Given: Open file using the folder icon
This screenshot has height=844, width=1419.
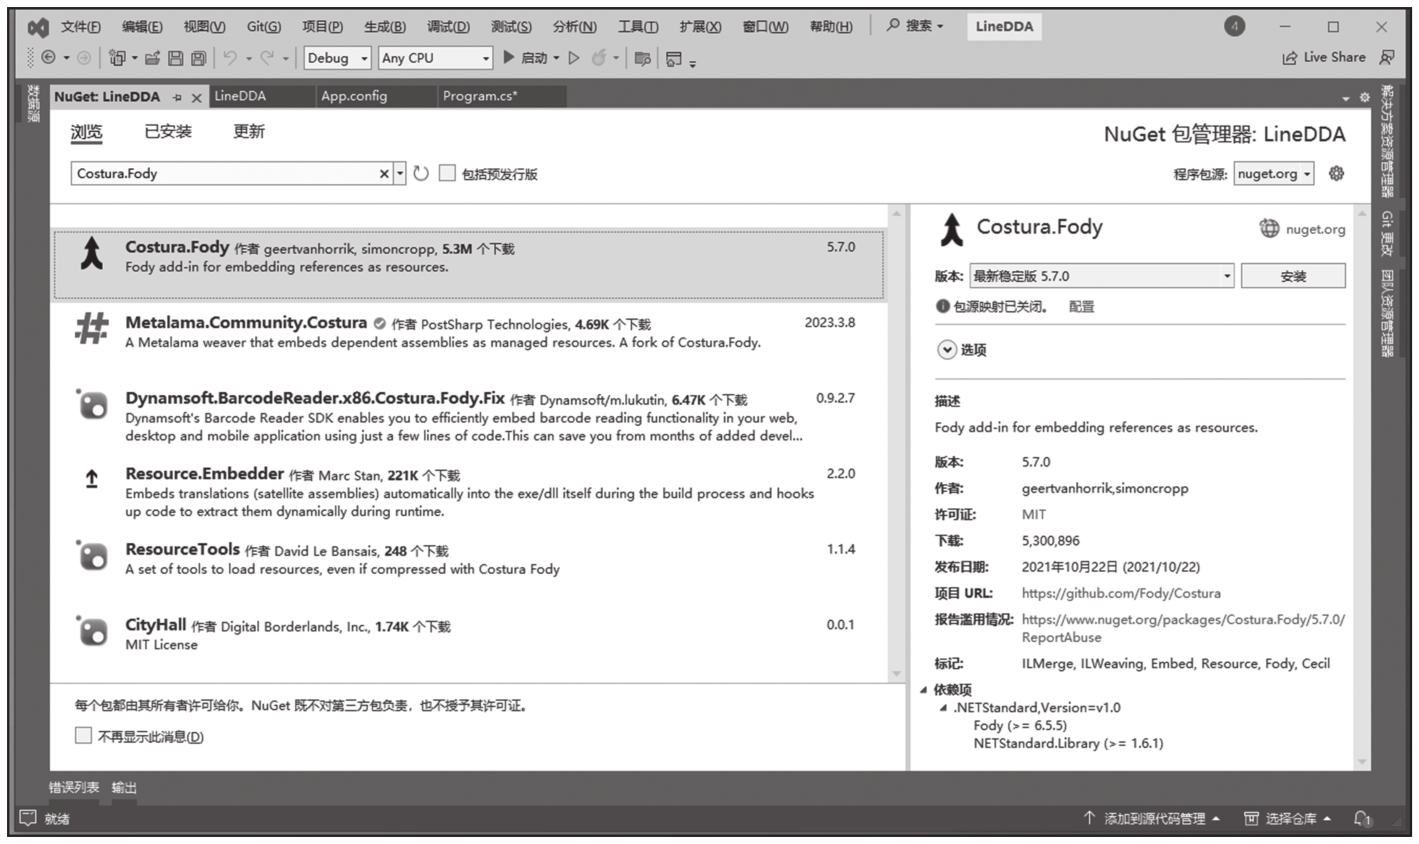Looking at the screenshot, I should click(x=152, y=58).
